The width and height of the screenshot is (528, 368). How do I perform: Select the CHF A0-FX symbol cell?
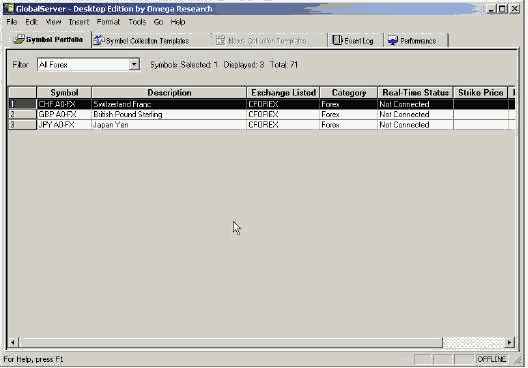point(64,104)
